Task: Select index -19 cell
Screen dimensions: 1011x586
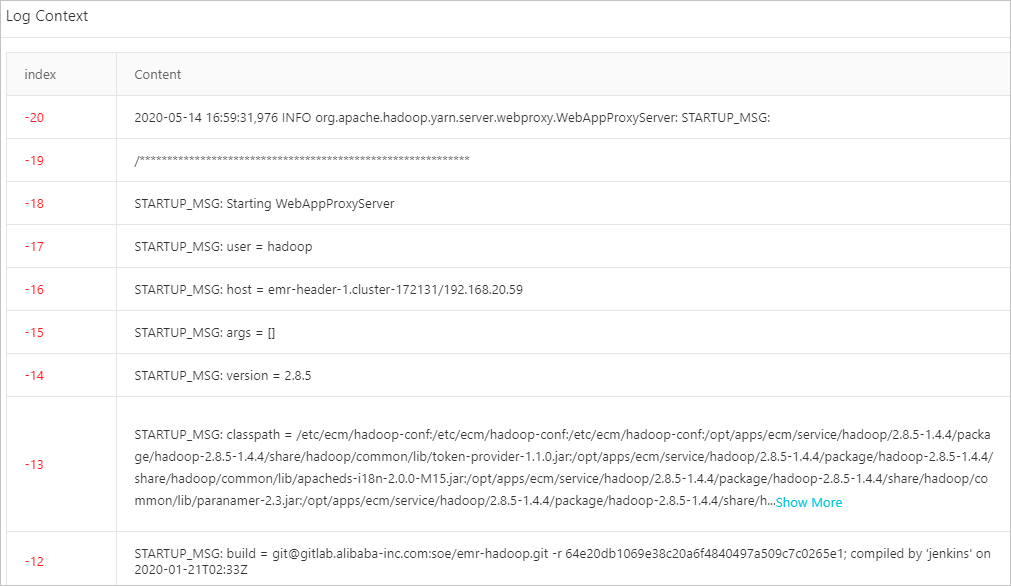Action: (x=35, y=161)
